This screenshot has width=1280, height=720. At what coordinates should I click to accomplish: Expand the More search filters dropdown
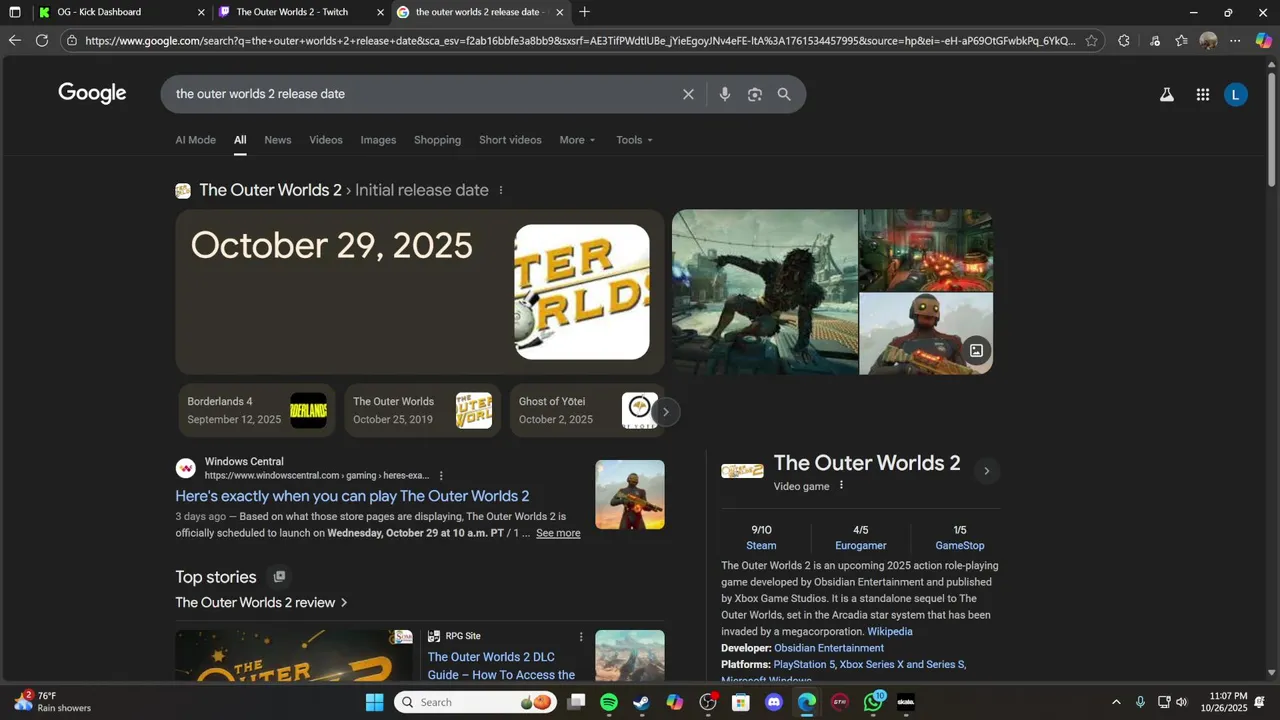577,140
